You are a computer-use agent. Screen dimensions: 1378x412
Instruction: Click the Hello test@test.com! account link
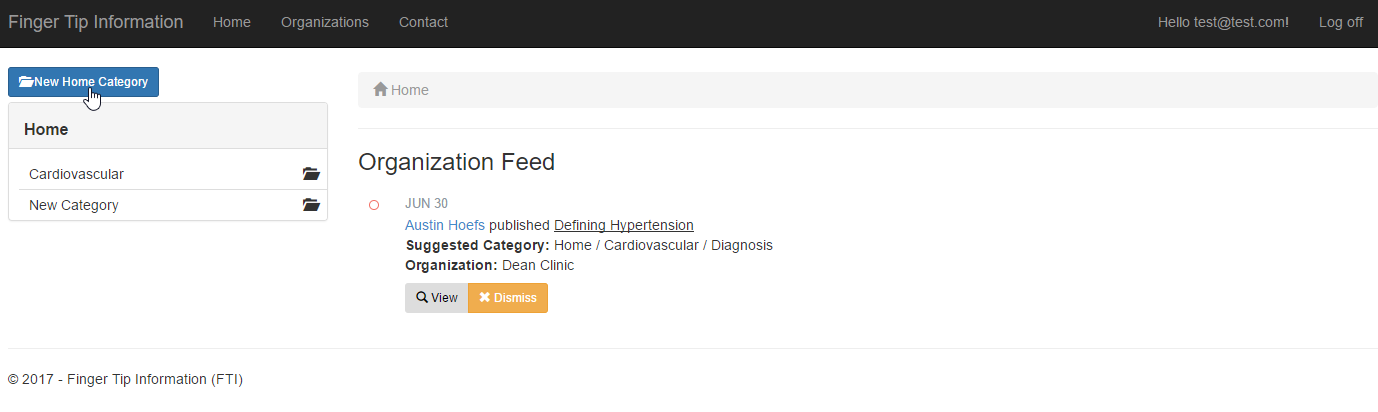tap(1222, 22)
